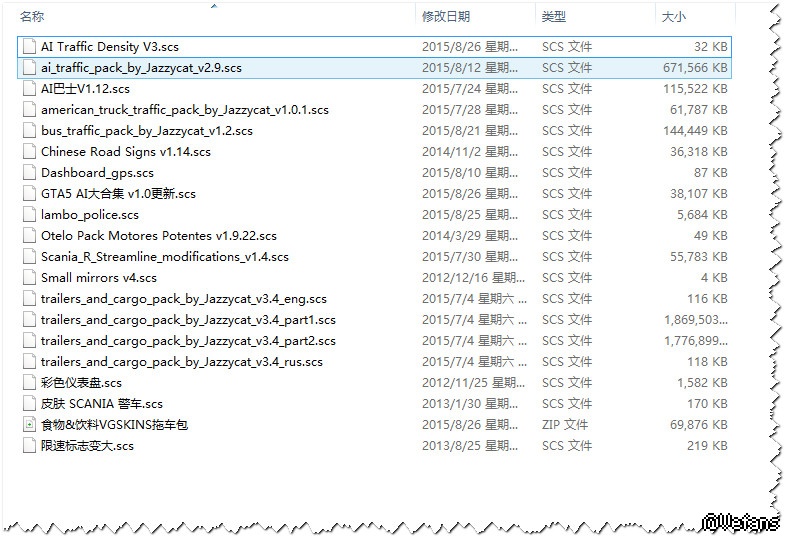
Task: Click the file icon of Dashboard_gps.scs
Action: (x=29, y=173)
